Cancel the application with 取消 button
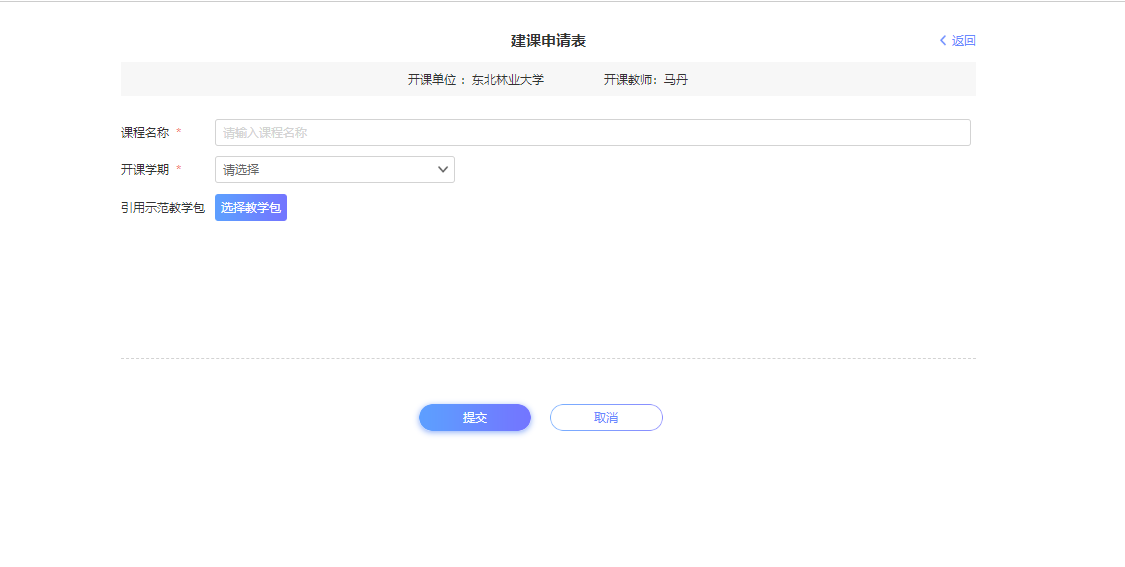The height and width of the screenshot is (567, 1125). [x=606, y=418]
